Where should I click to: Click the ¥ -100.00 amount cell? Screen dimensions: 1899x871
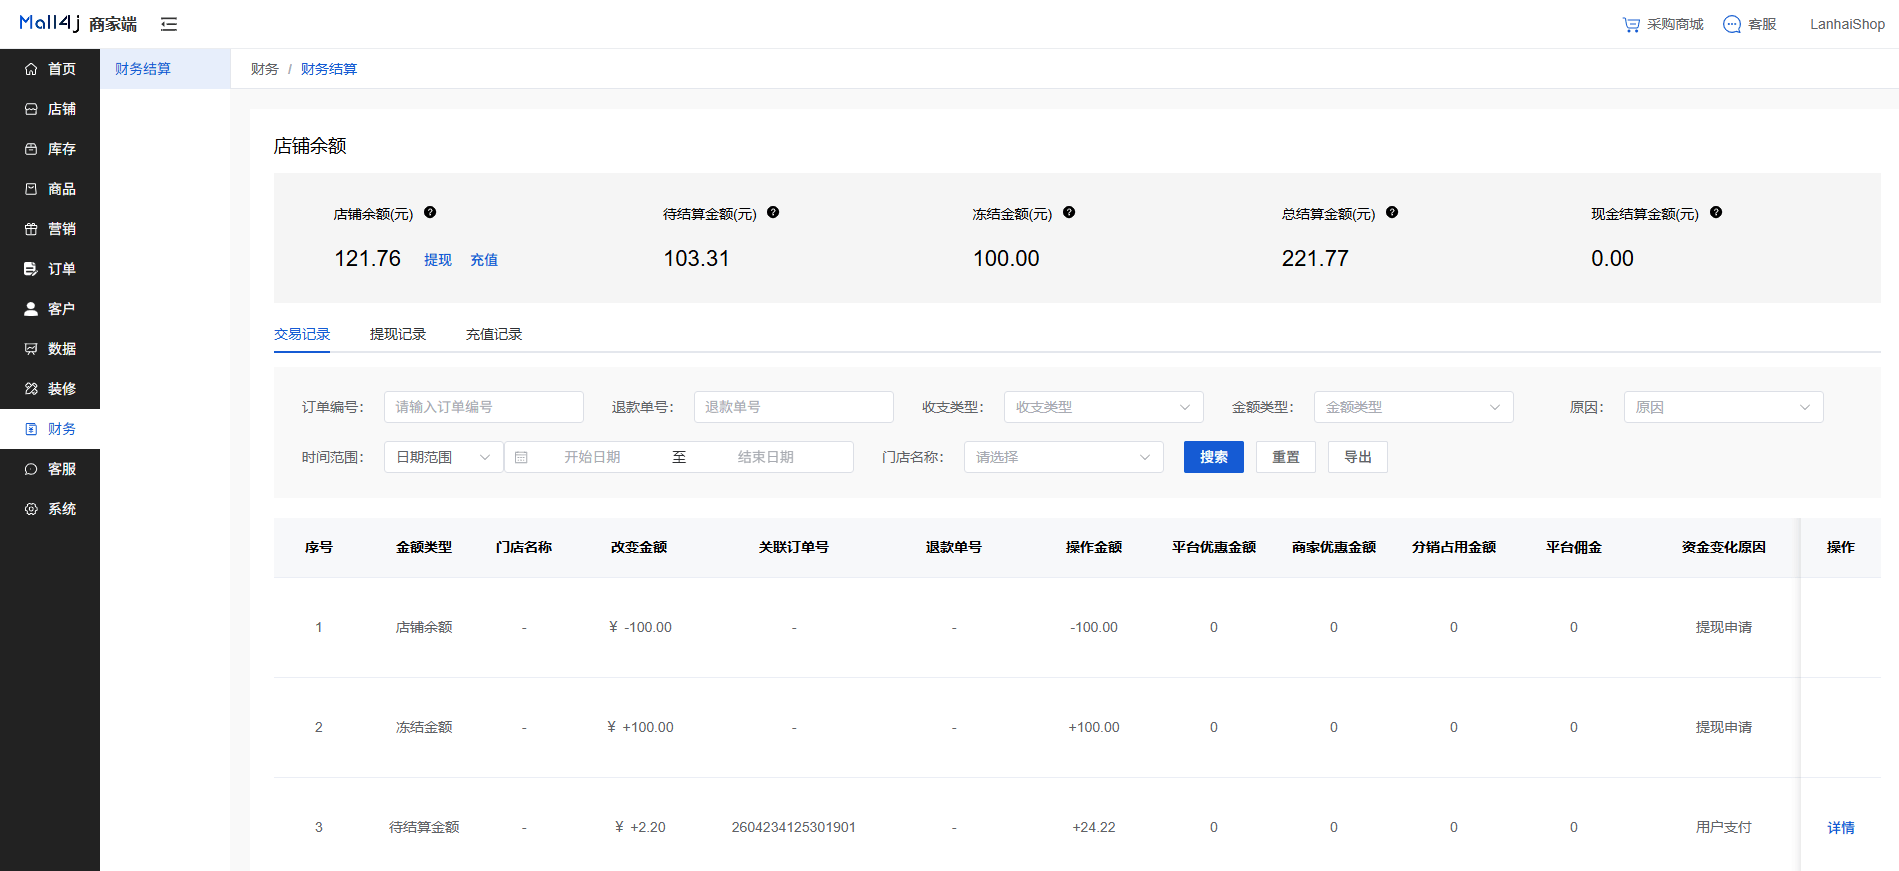640,627
